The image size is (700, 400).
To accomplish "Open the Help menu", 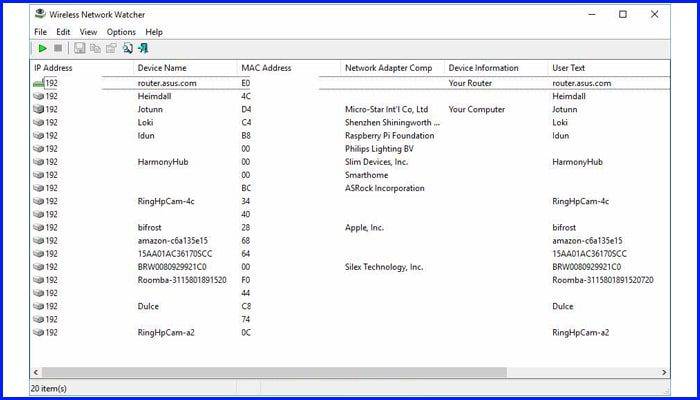I will [x=154, y=32].
